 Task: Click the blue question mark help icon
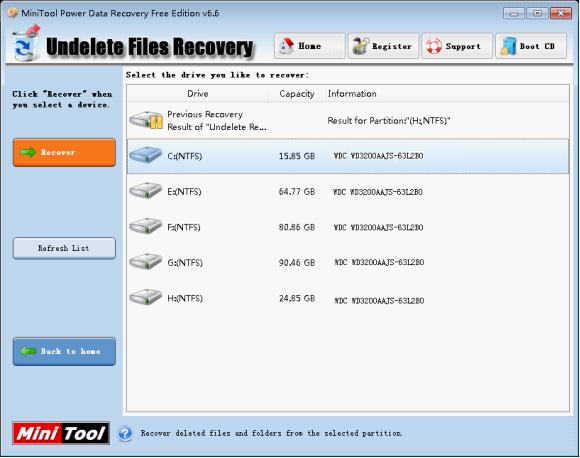(x=125, y=433)
